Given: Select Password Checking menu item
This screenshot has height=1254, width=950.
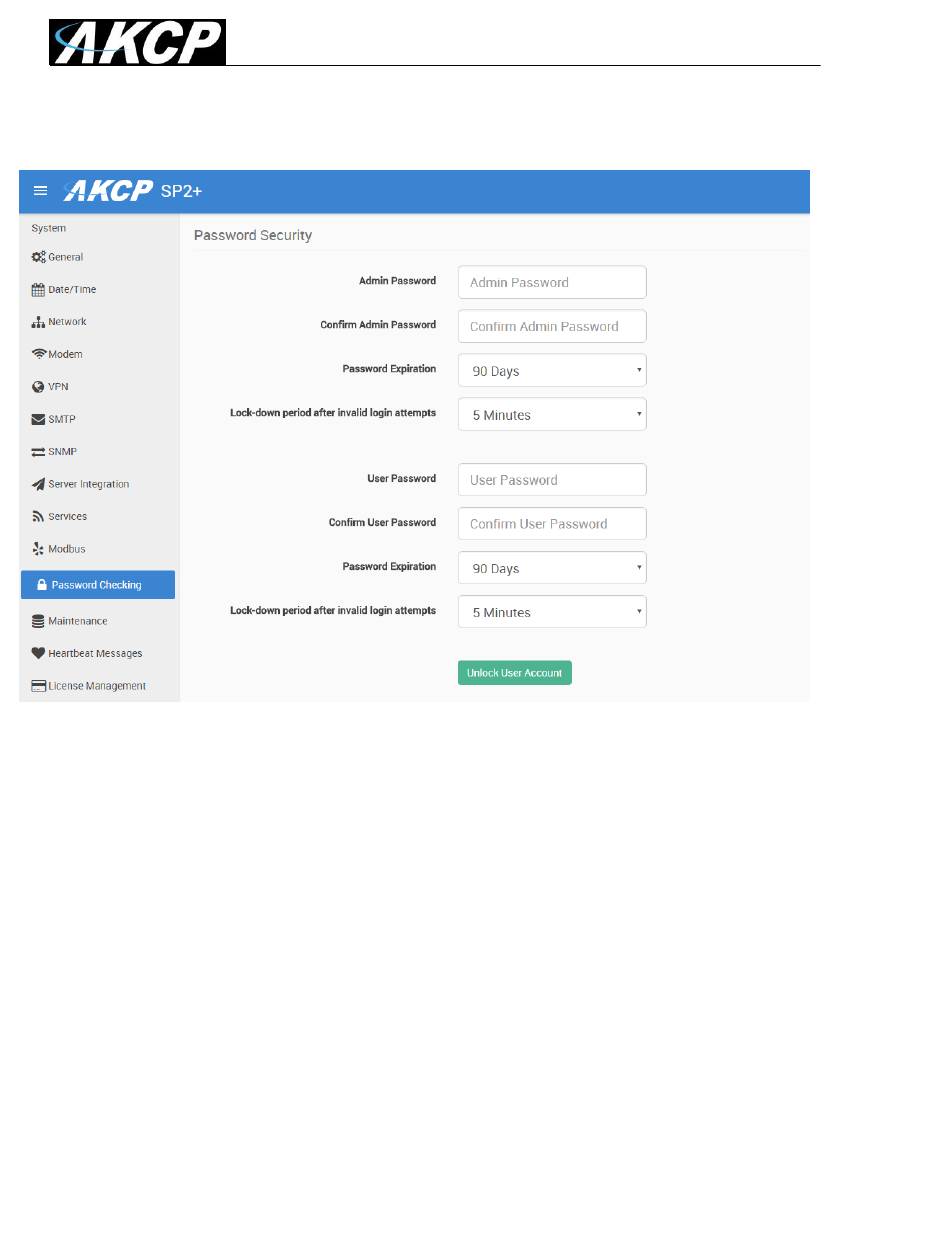Looking at the screenshot, I should click(x=98, y=585).
